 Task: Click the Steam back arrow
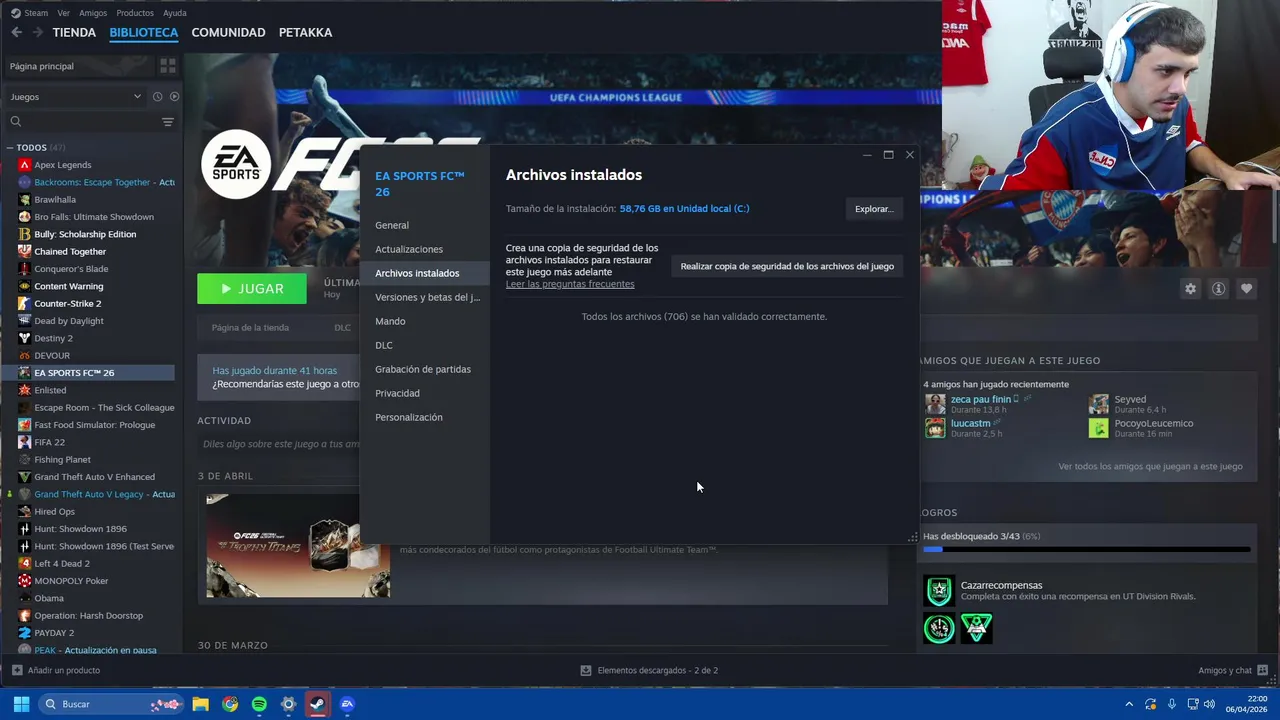click(x=16, y=32)
